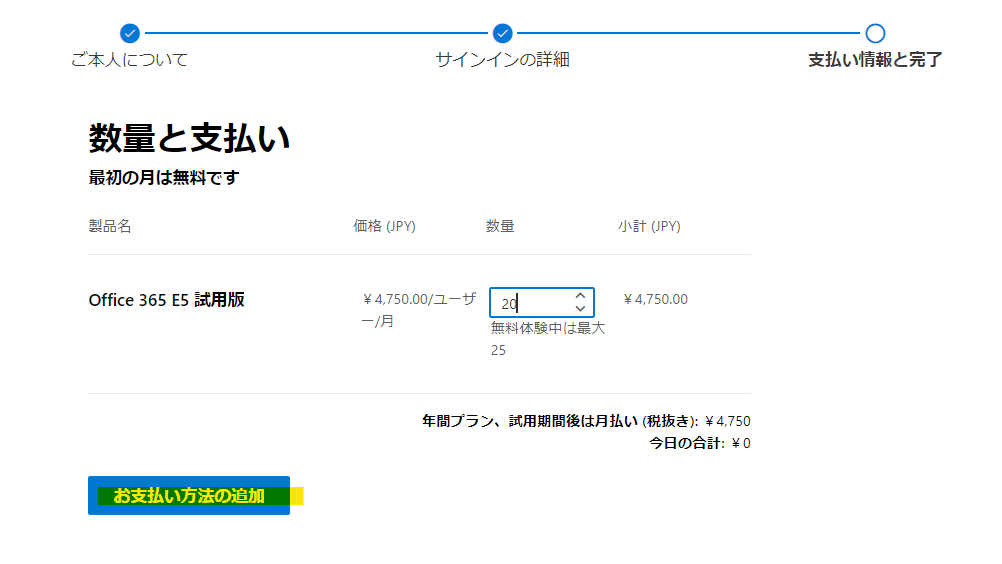Image resolution: width=1002 pixels, height=564 pixels.
Task: Click the 数量と支払い heading
Action: [x=189, y=139]
